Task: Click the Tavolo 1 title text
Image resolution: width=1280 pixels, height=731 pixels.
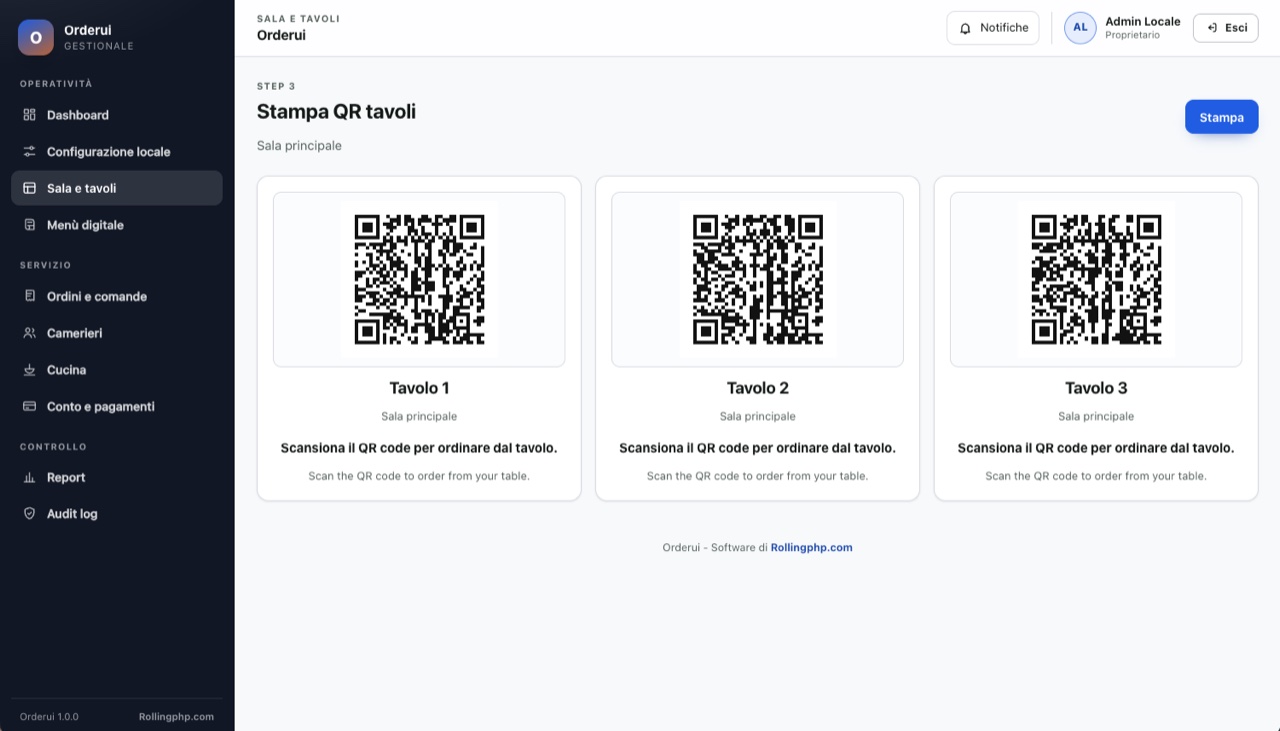Action: click(x=419, y=388)
